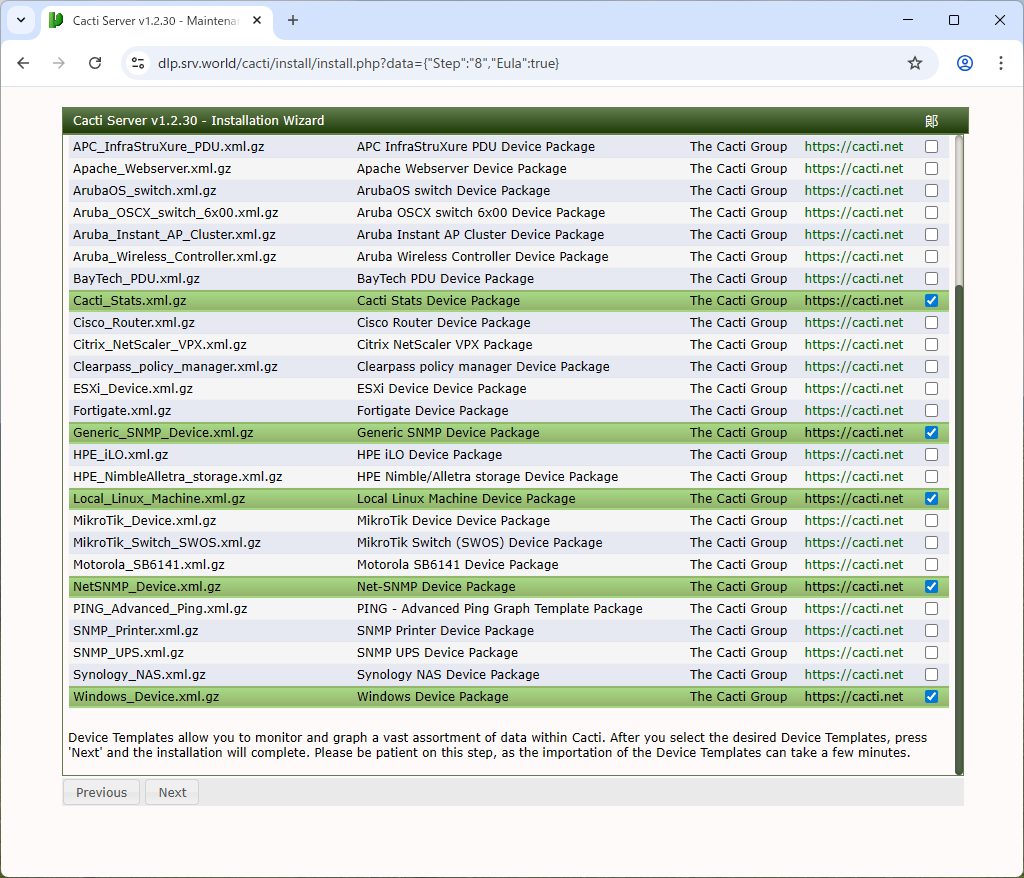This screenshot has height=878, width=1024.
Task: Open the Chrome three-dot menu
Action: tap(1001, 63)
